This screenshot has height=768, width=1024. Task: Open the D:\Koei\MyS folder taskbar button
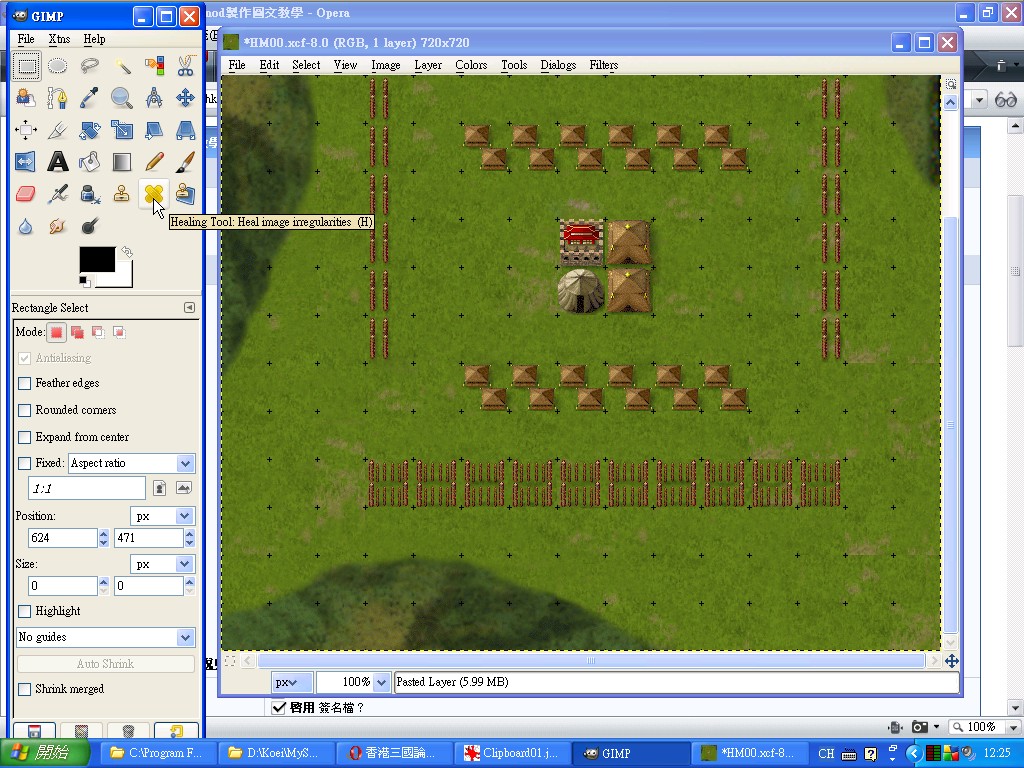click(276, 753)
